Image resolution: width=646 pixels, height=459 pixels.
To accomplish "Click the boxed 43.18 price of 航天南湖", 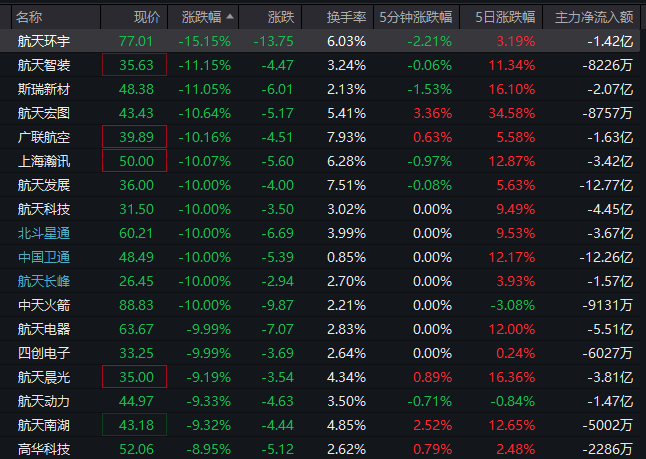I will (x=134, y=425).
